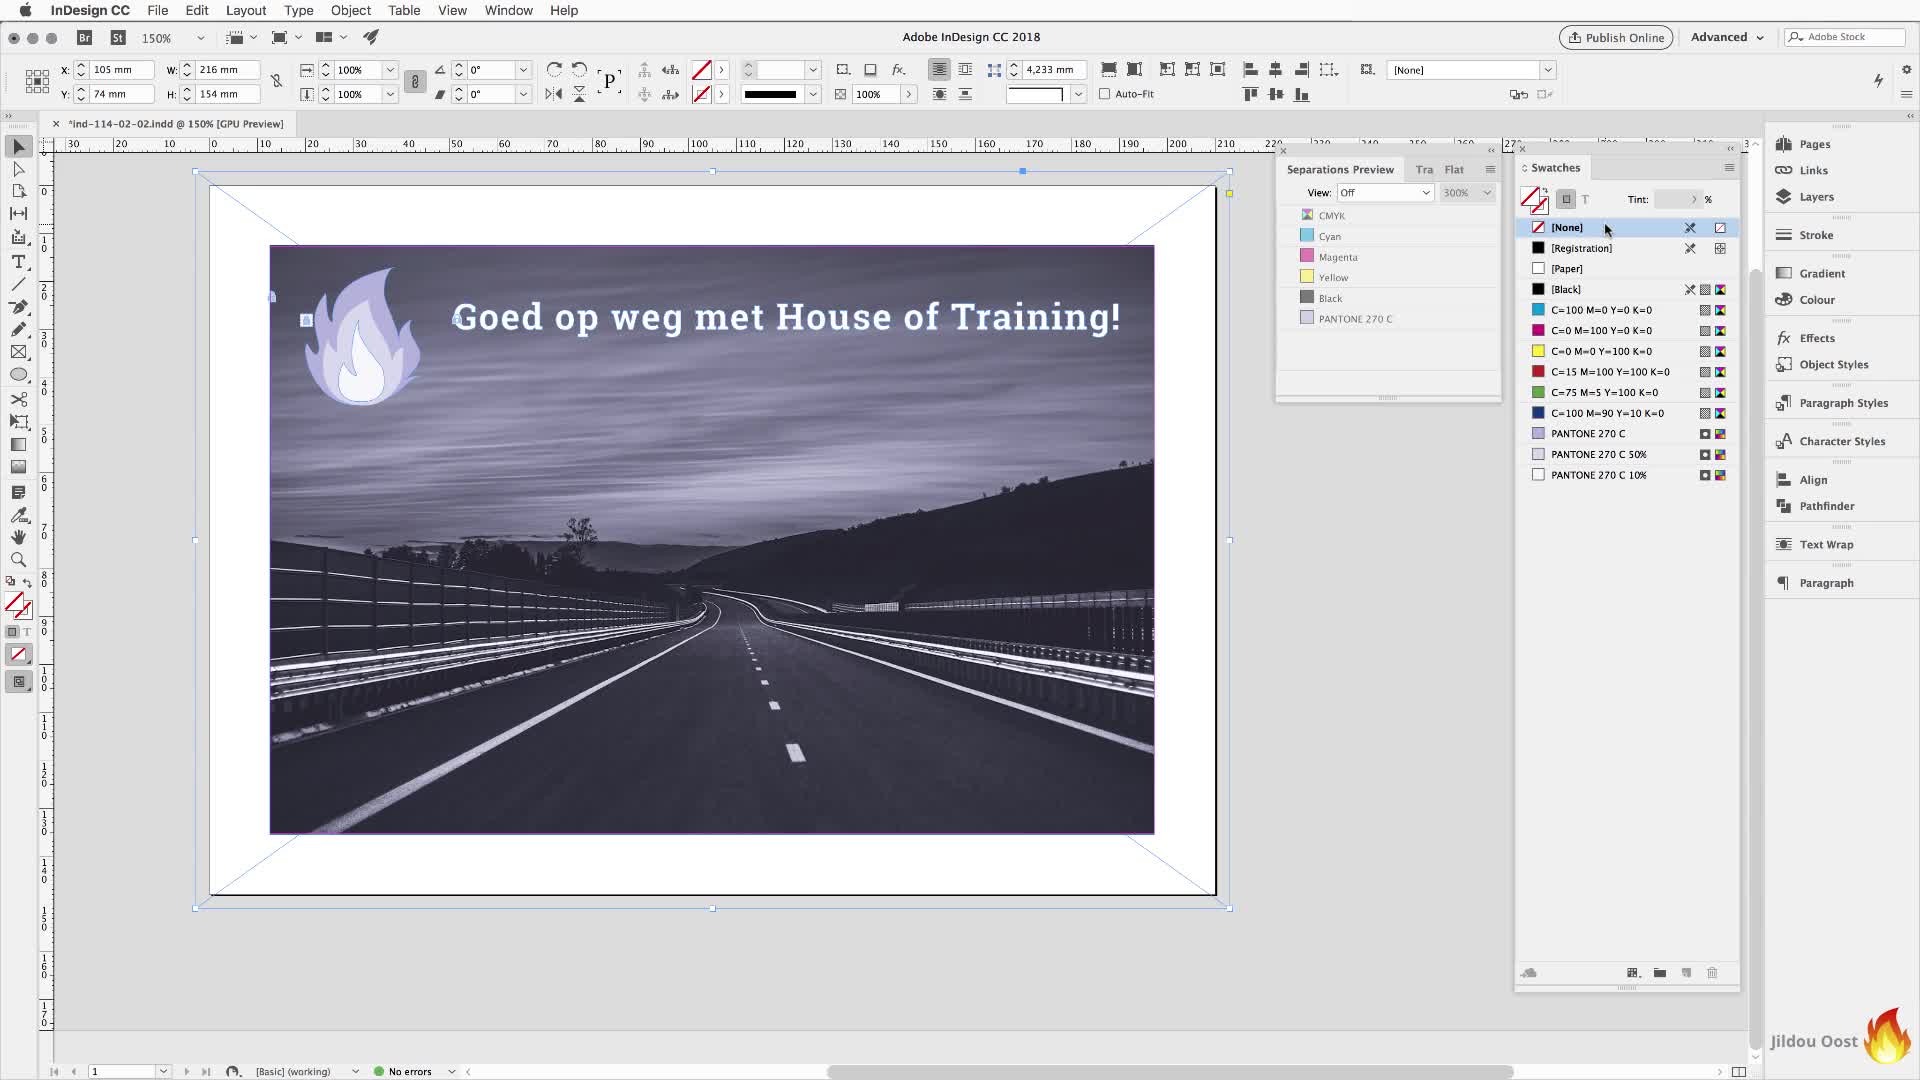Open the [Basic] (working) preflight profile dropdown
Screen dimensions: 1920x1080
click(355, 1071)
